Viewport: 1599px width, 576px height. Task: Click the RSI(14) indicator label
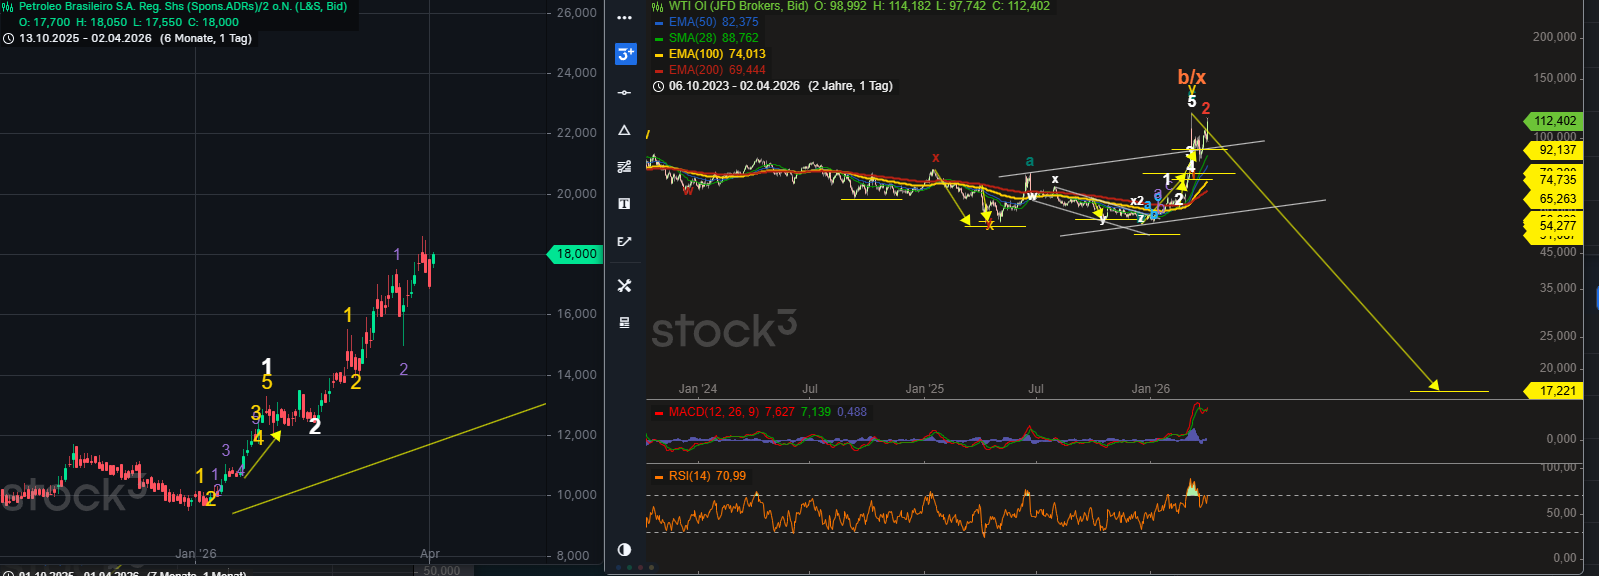coord(689,476)
